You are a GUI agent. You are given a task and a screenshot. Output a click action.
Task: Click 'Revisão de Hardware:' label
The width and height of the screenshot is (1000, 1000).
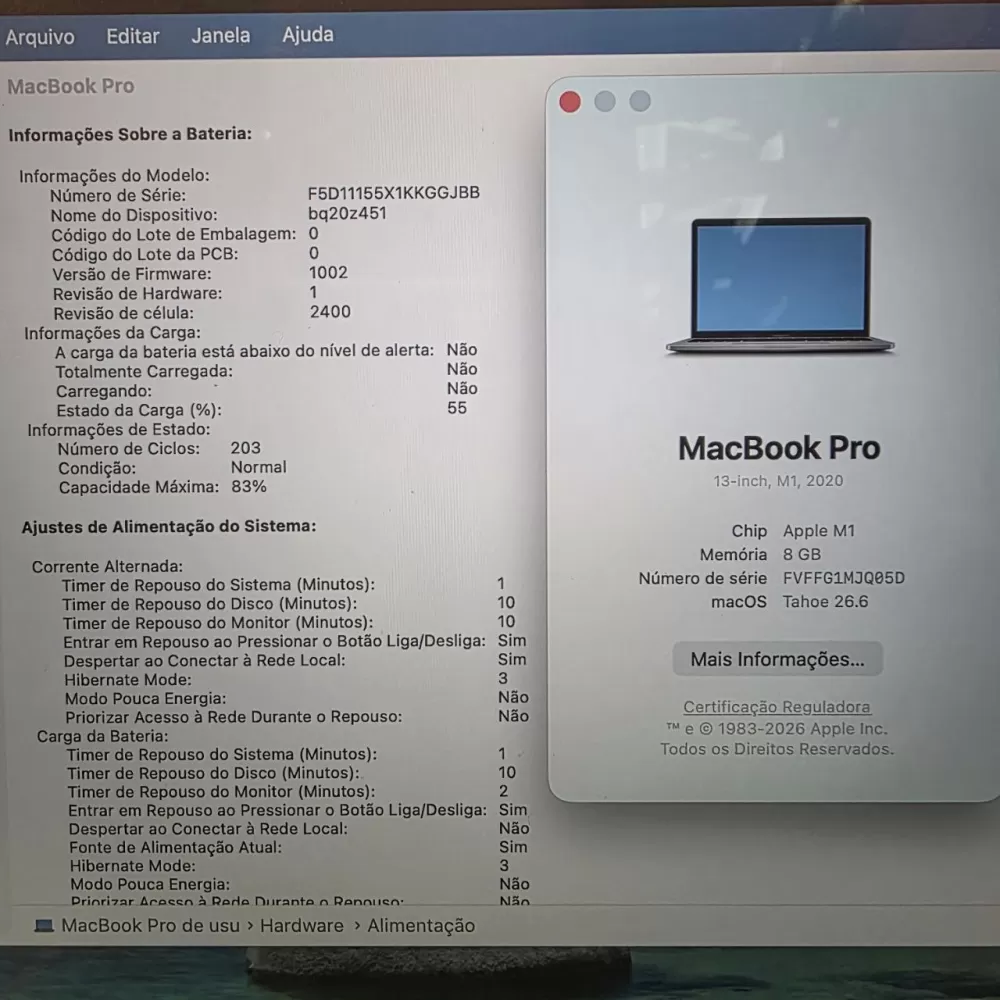(x=138, y=293)
